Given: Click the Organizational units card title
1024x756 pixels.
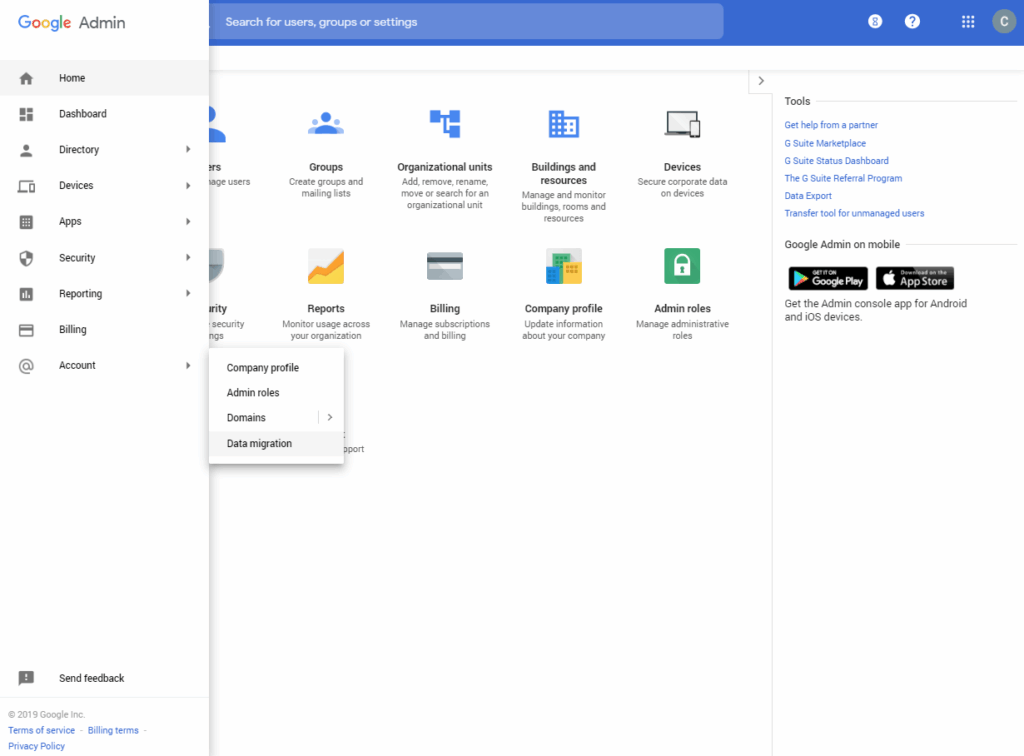Looking at the screenshot, I should coord(445,167).
